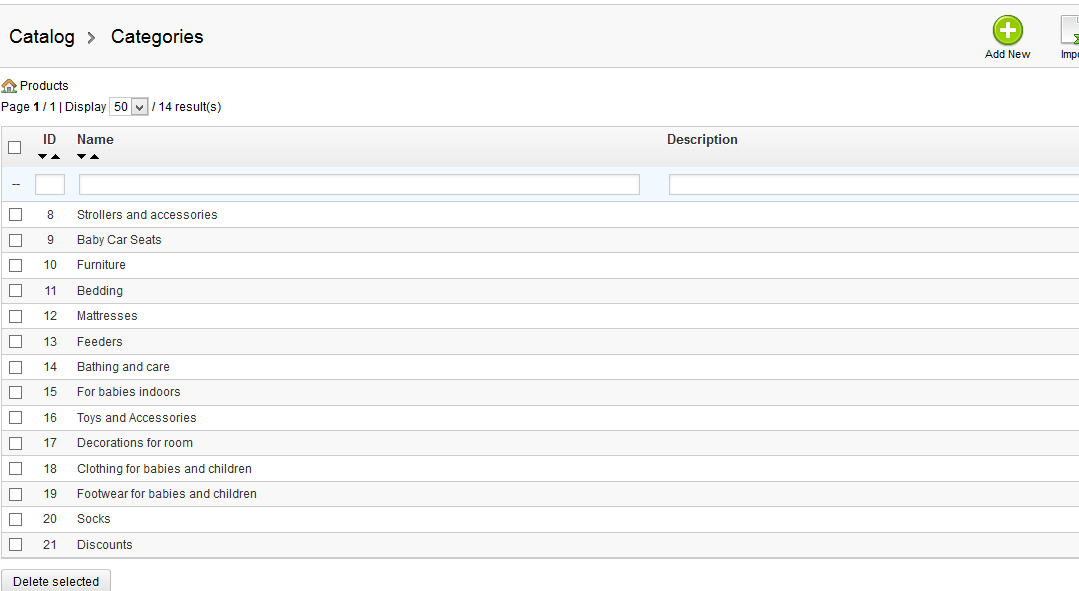Click the green Add New icon
Image resolution: width=1079 pixels, height=591 pixels.
click(1007, 31)
